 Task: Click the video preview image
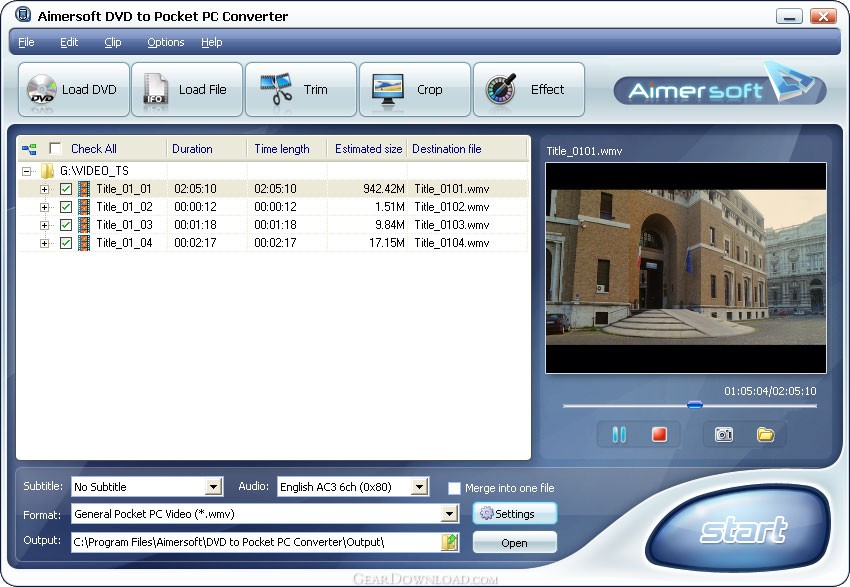point(686,268)
